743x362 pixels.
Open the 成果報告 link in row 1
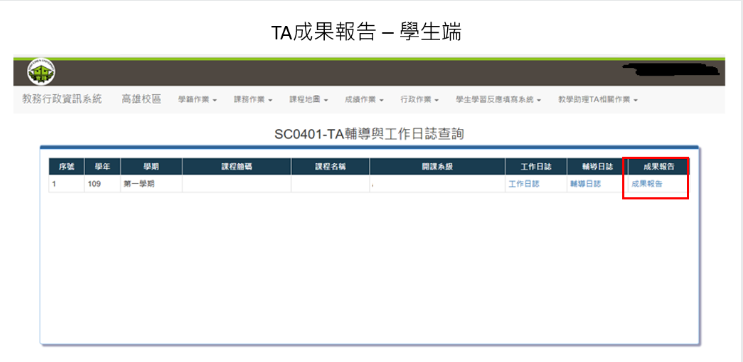[647, 184]
